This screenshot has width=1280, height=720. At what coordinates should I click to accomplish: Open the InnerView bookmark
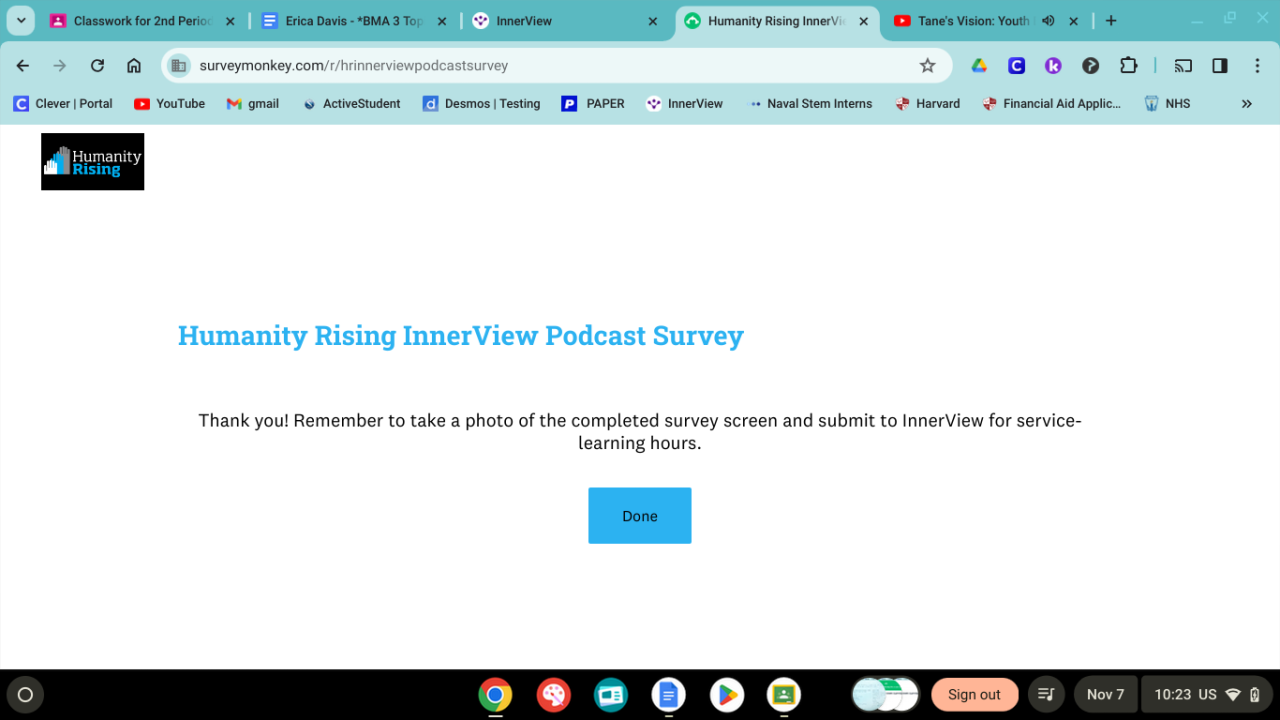tap(685, 104)
